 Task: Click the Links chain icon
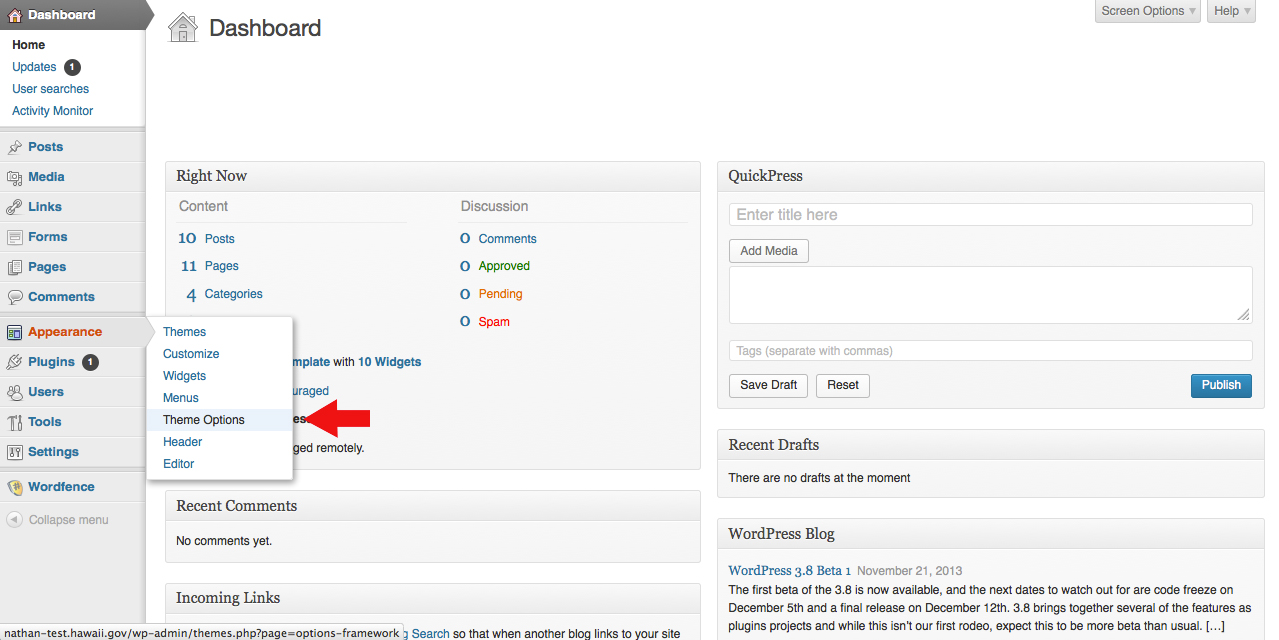[14, 207]
